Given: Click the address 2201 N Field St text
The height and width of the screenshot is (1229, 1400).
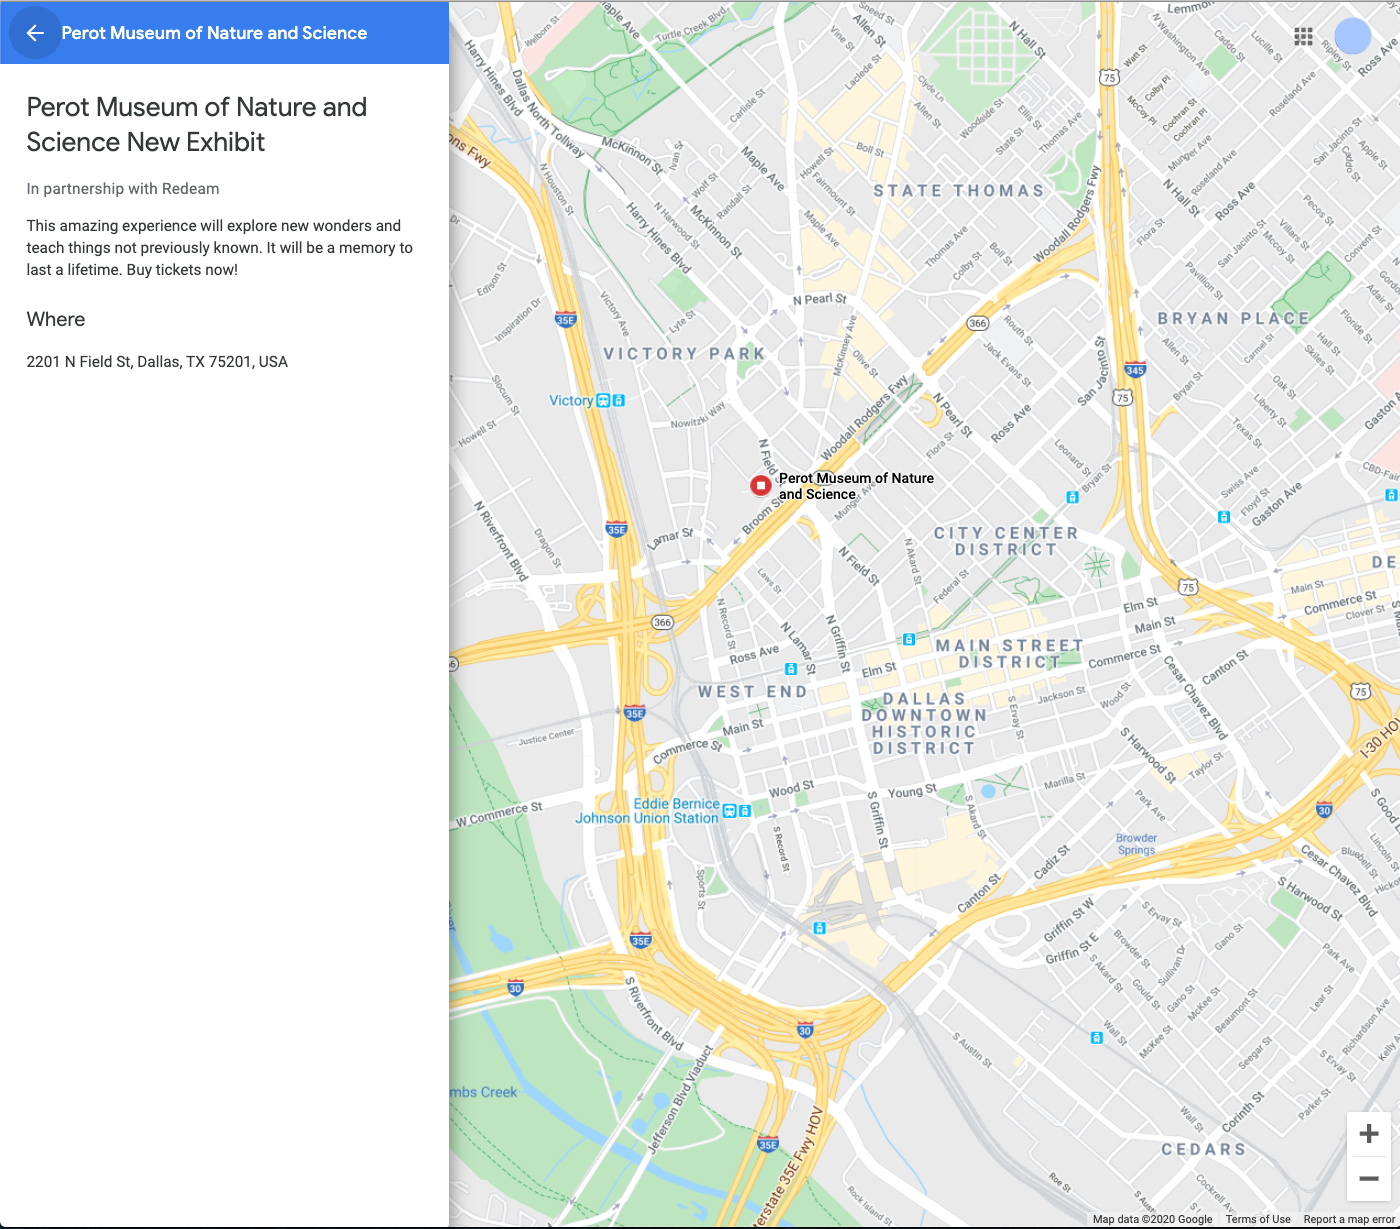Looking at the screenshot, I should [157, 362].
